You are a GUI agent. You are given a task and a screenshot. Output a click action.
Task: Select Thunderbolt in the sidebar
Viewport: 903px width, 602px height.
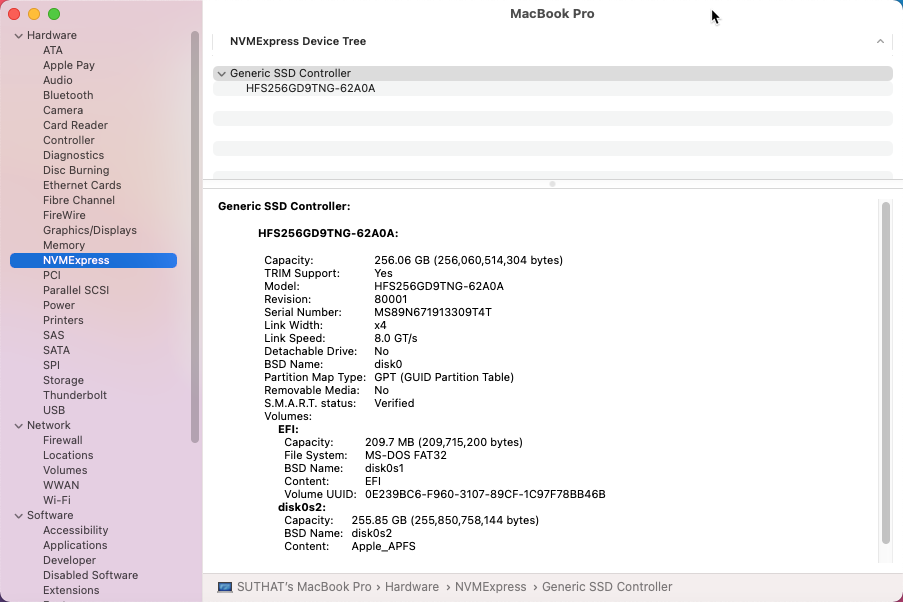point(75,395)
